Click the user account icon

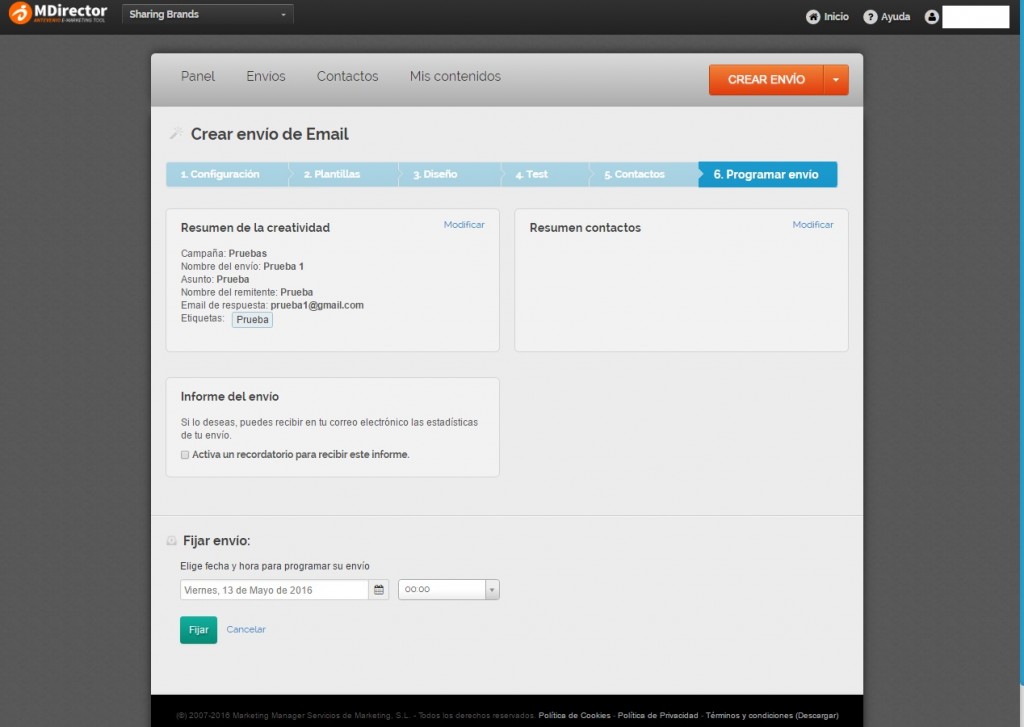932,17
